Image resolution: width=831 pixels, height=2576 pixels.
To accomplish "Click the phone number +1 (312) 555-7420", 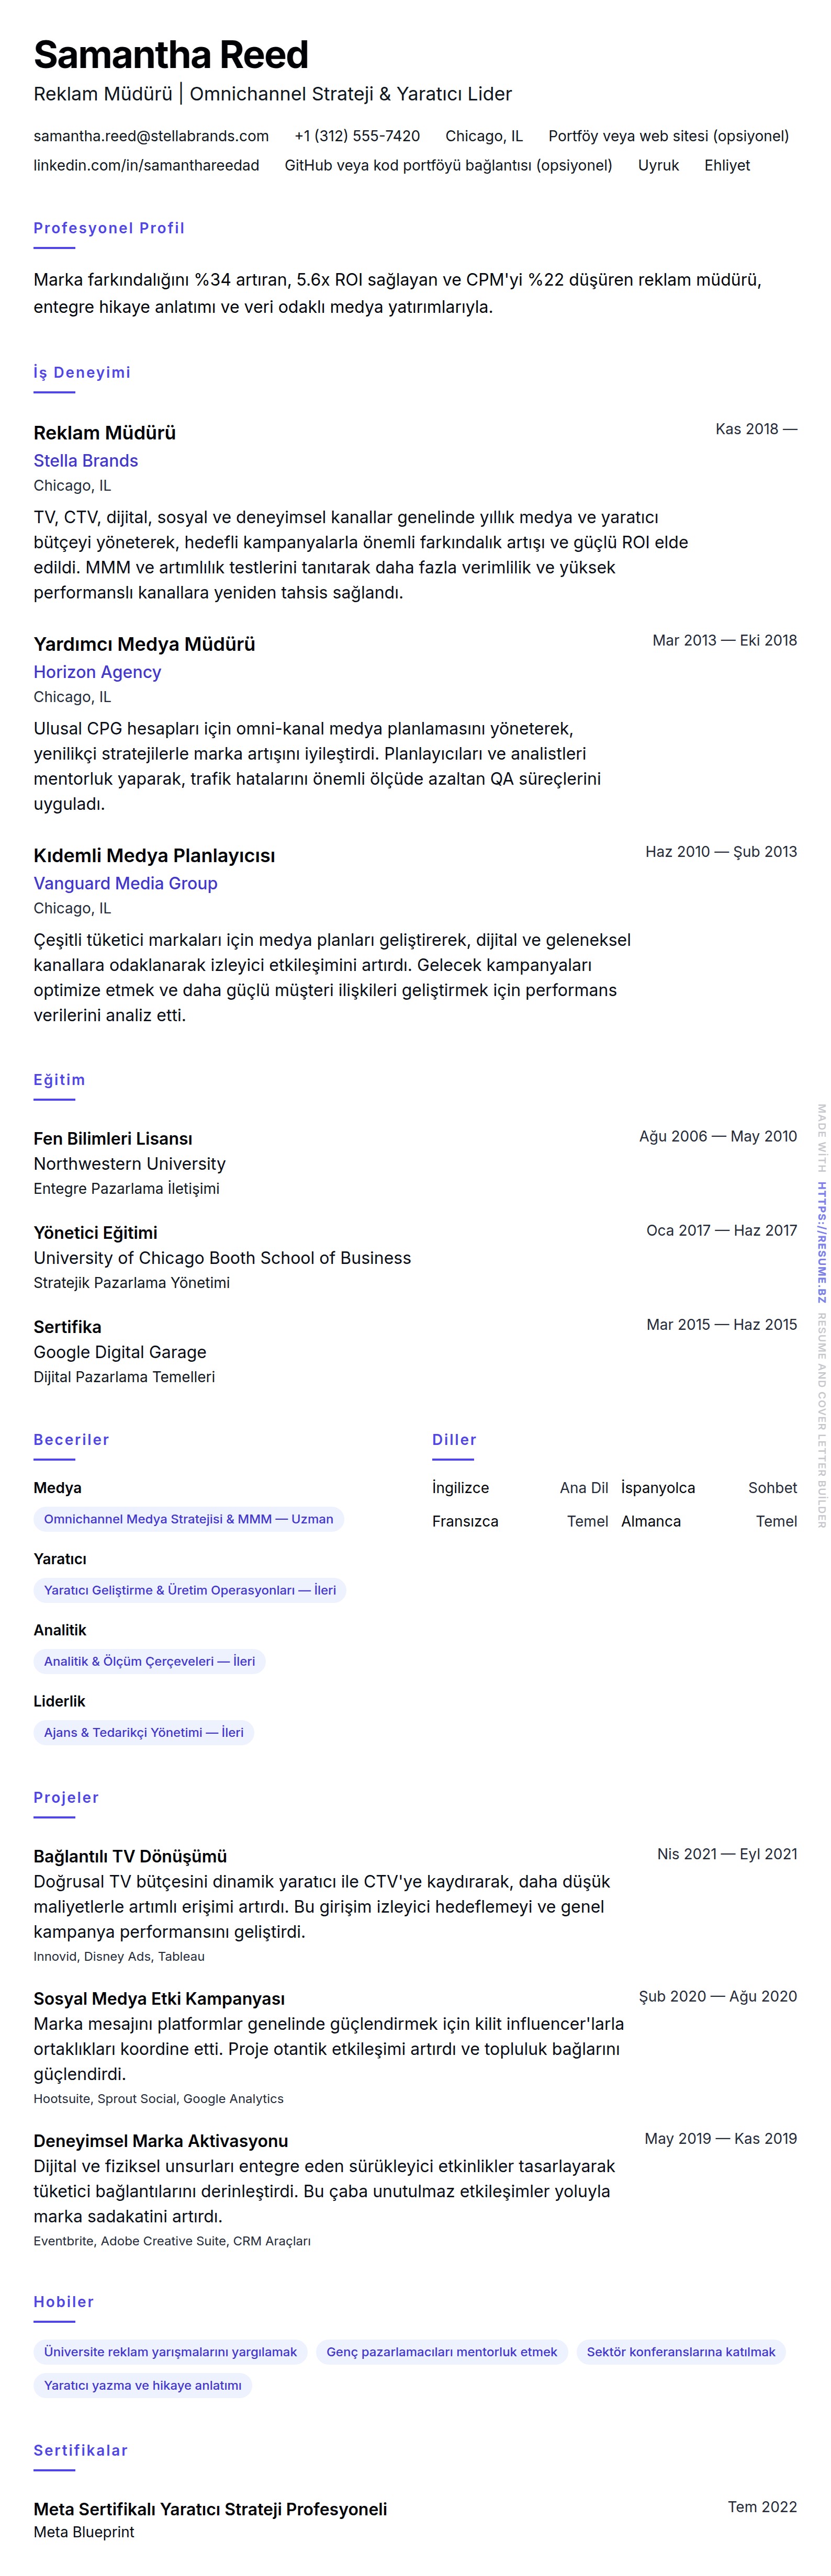I will pos(357,136).
